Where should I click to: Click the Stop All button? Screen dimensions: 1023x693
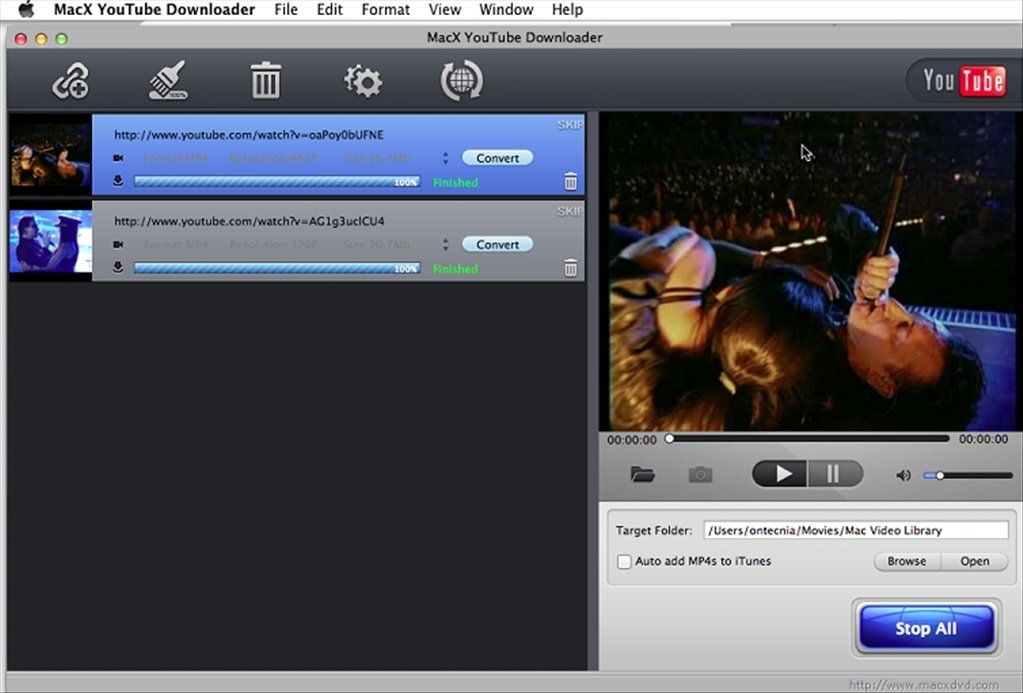[x=926, y=628]
